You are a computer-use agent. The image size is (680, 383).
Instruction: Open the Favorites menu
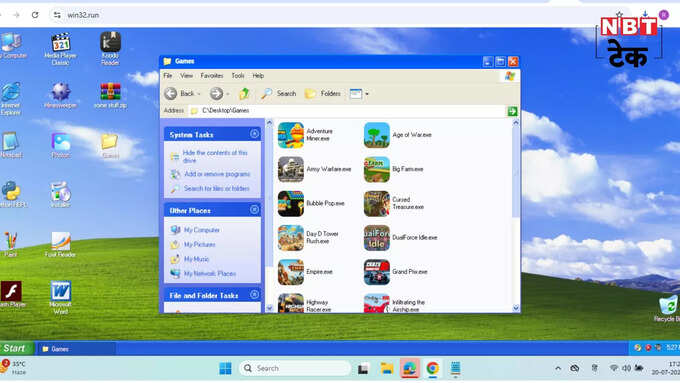pos(212,75)
